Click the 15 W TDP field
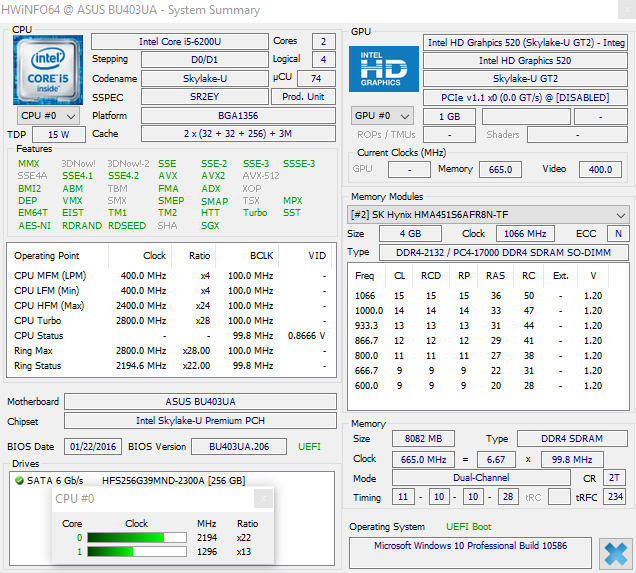 pos(59,135)
